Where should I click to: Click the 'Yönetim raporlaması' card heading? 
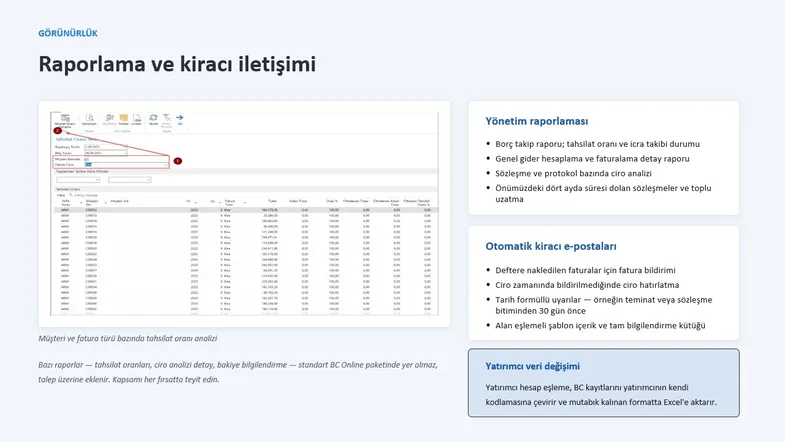coord(537,121)
